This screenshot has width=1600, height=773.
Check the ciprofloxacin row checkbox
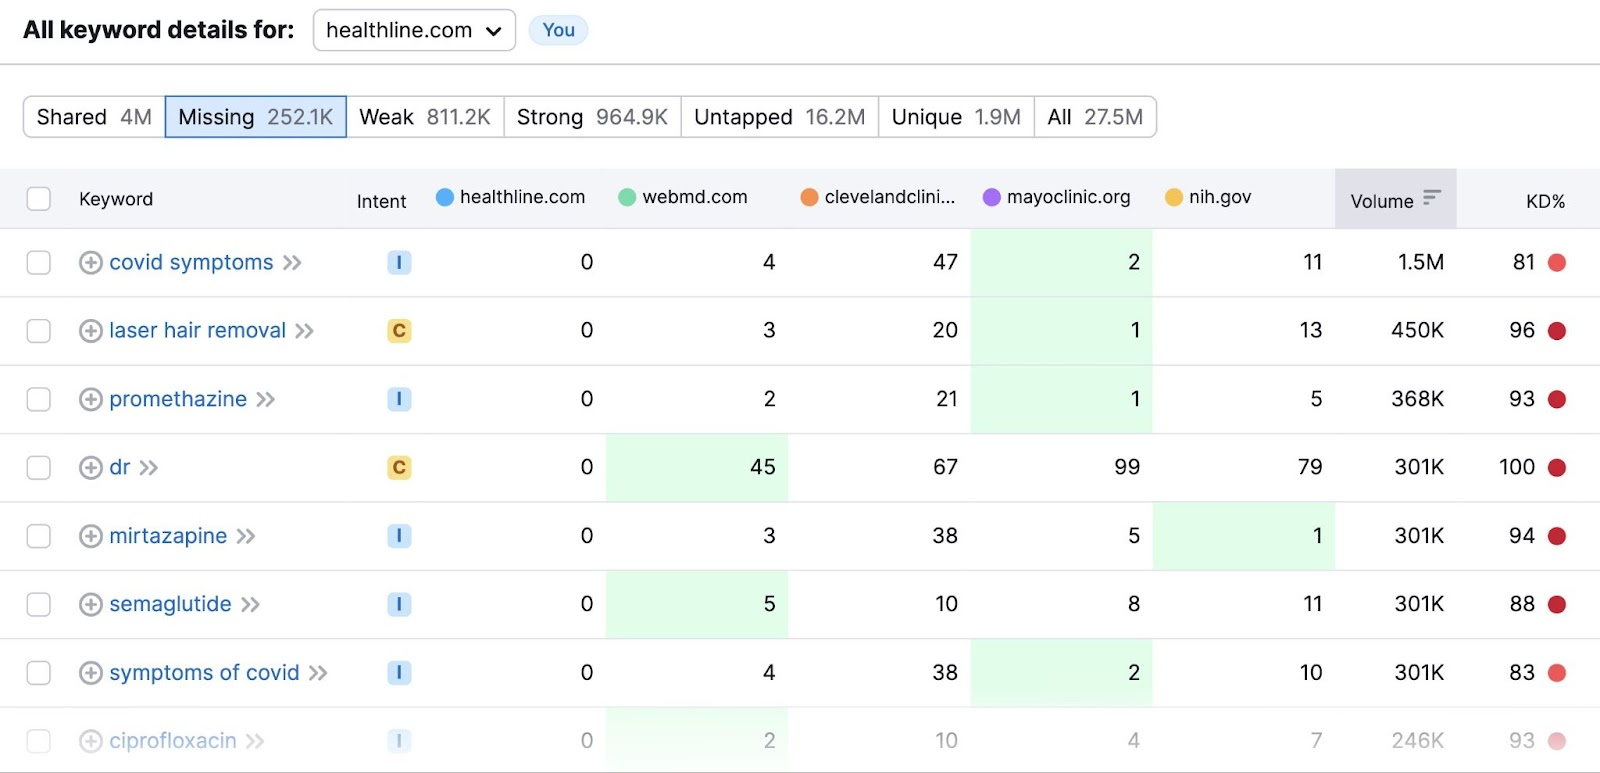pyautogui.click(x=39, y=741)
